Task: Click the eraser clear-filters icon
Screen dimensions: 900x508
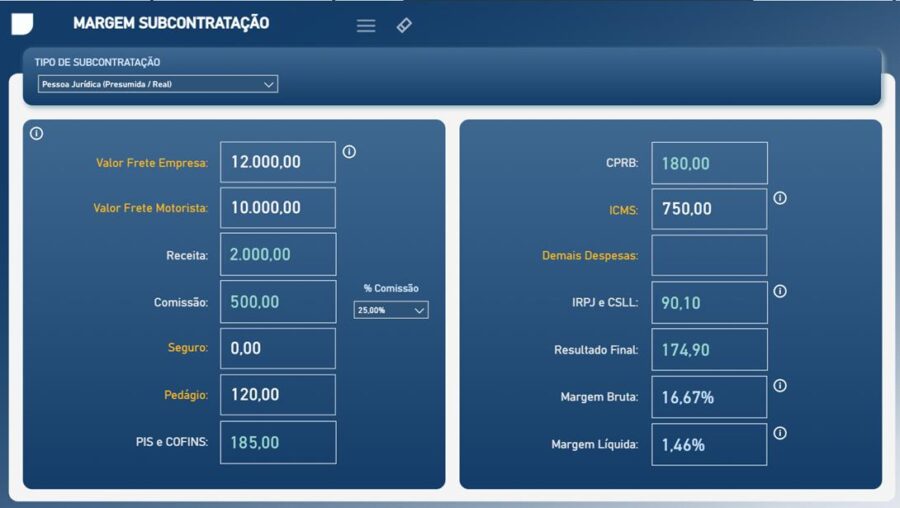Action: pyautogui.click(x=404, y=25)
